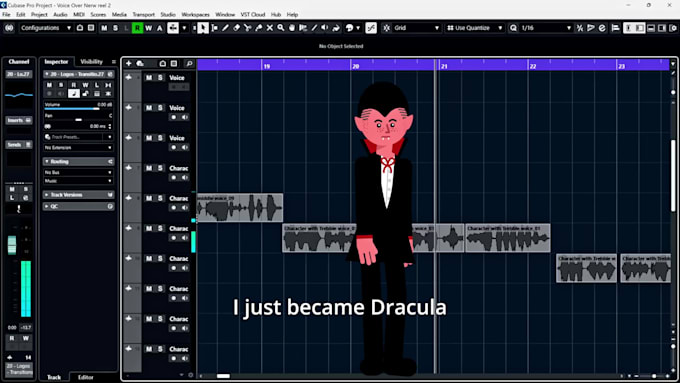Click the Add Track plus icon

(128, 63)
